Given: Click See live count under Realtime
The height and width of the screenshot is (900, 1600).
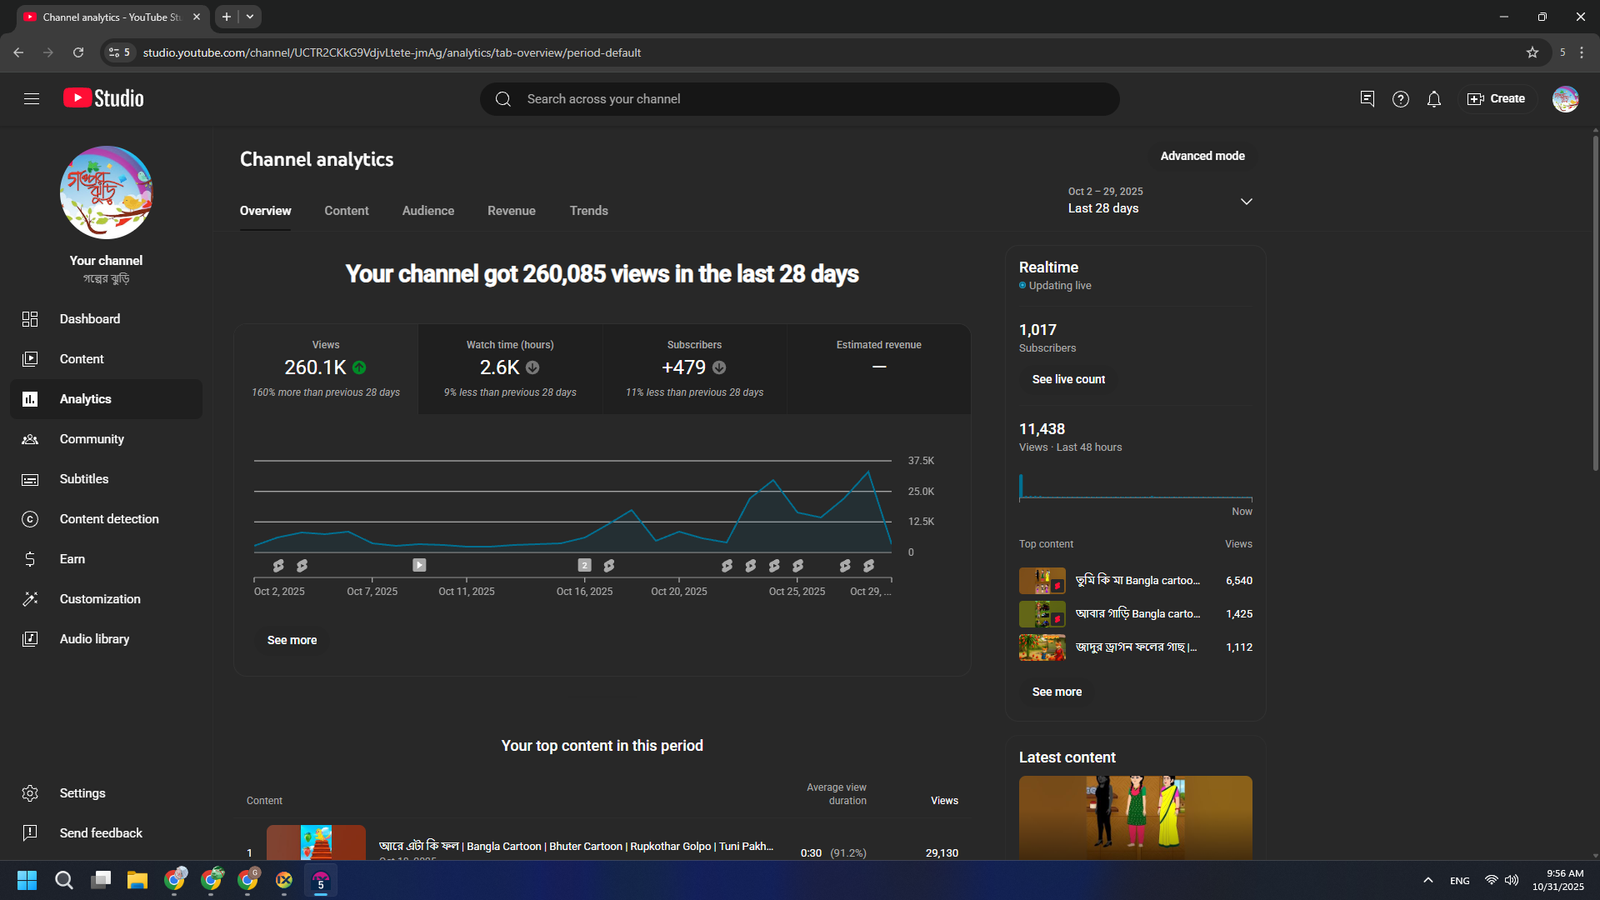Looking at the screenshot, I should coord(1068,380).
